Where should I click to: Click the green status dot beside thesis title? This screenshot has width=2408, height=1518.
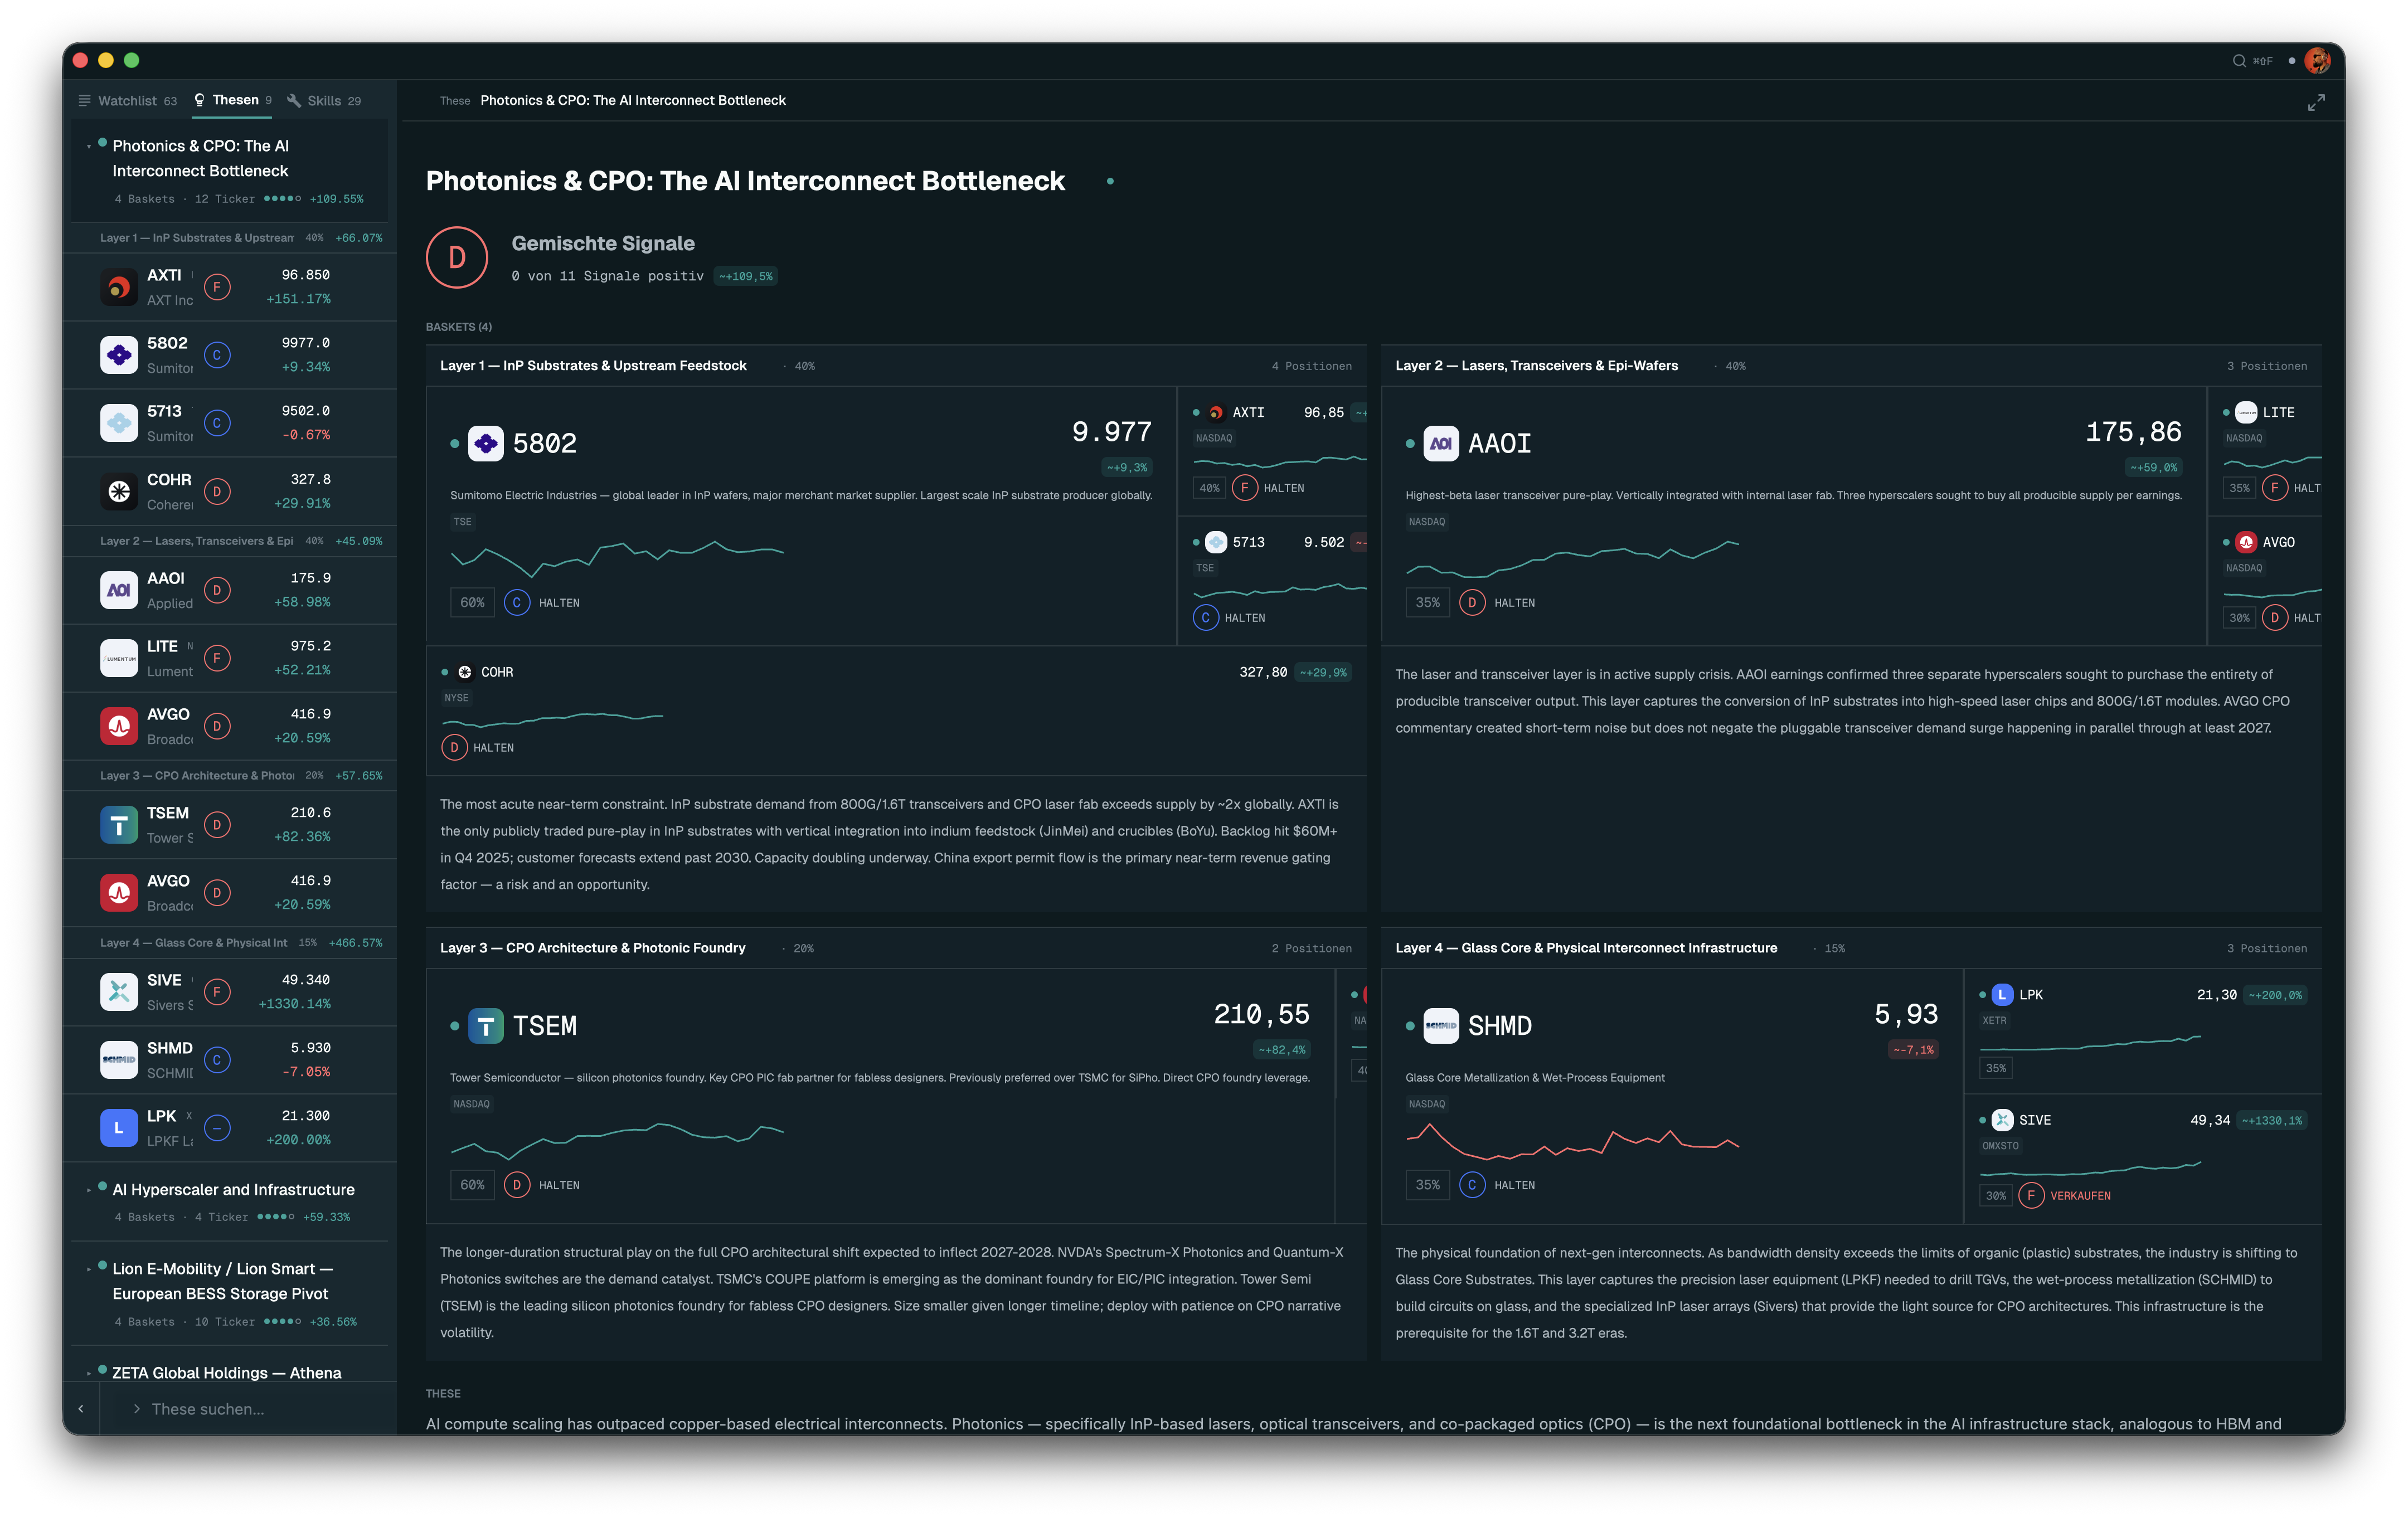(1110, 182)
